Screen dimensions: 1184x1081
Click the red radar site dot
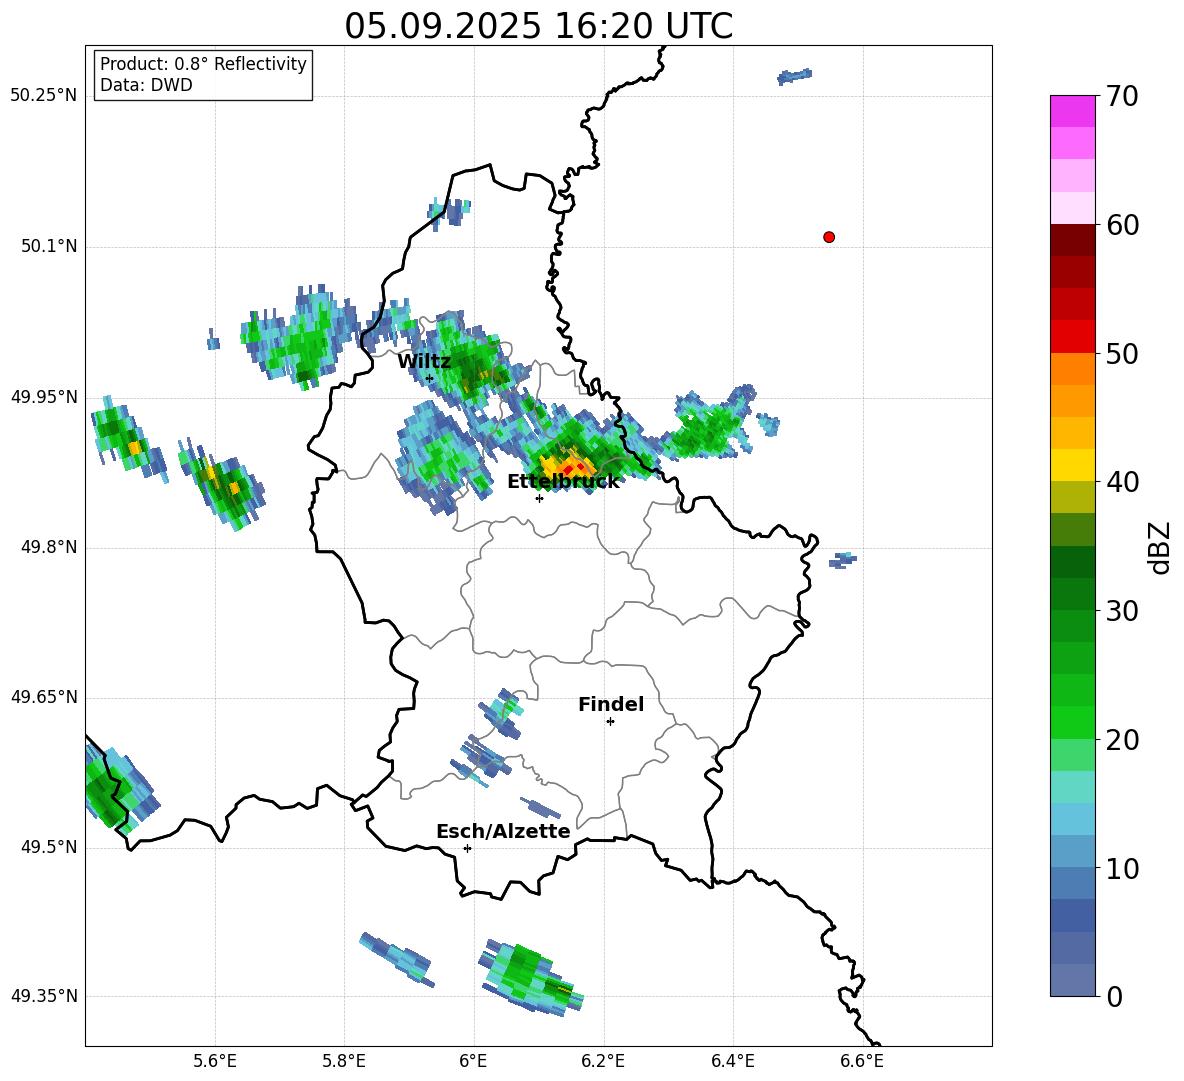pyautogui.click(x=828, y=237)
